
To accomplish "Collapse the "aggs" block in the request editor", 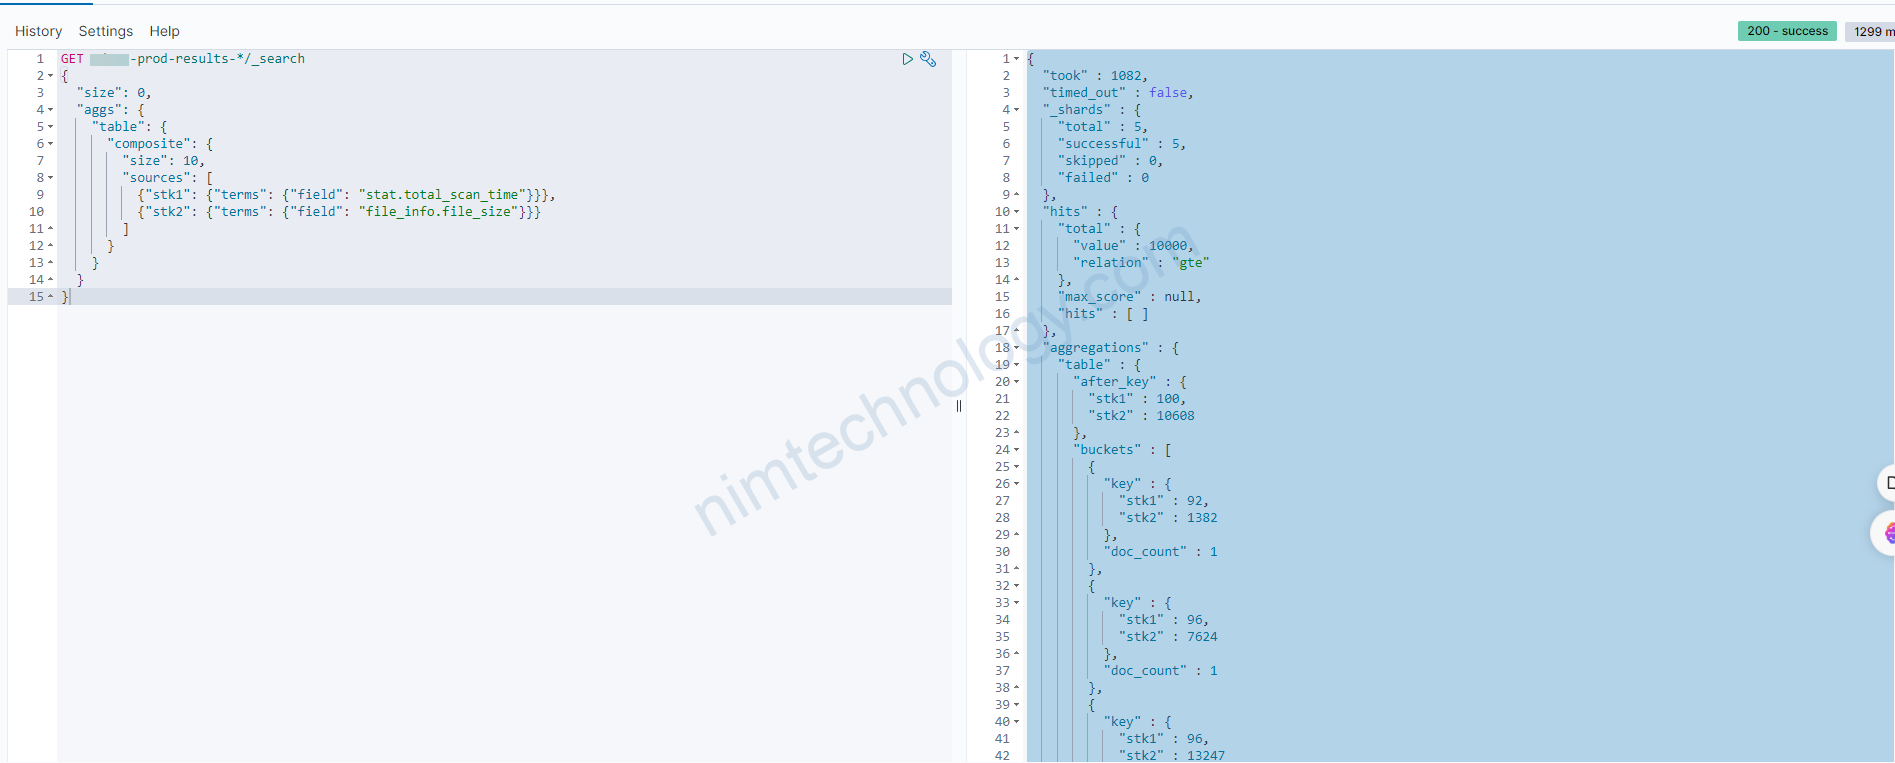I will tap(51, 110).
